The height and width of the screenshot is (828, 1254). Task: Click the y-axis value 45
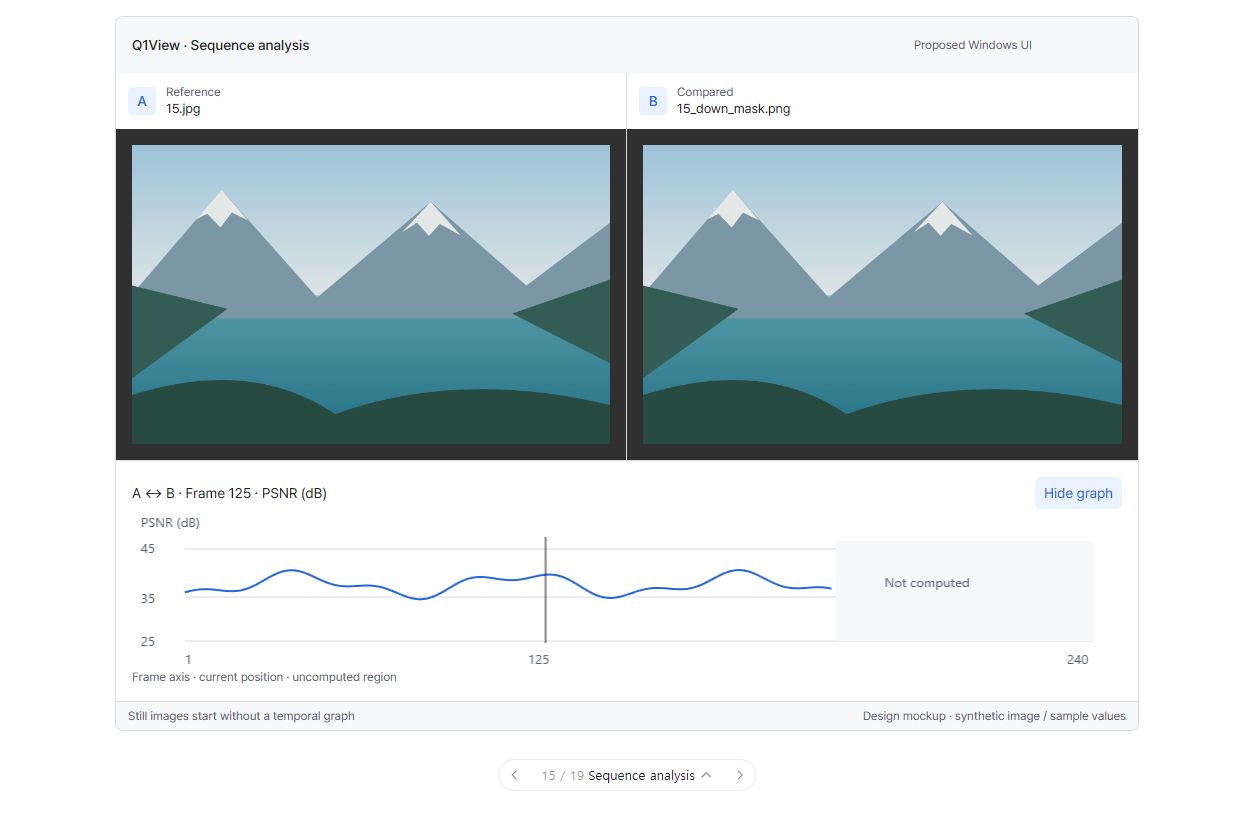pyautogui.click(x=148, y=549)
